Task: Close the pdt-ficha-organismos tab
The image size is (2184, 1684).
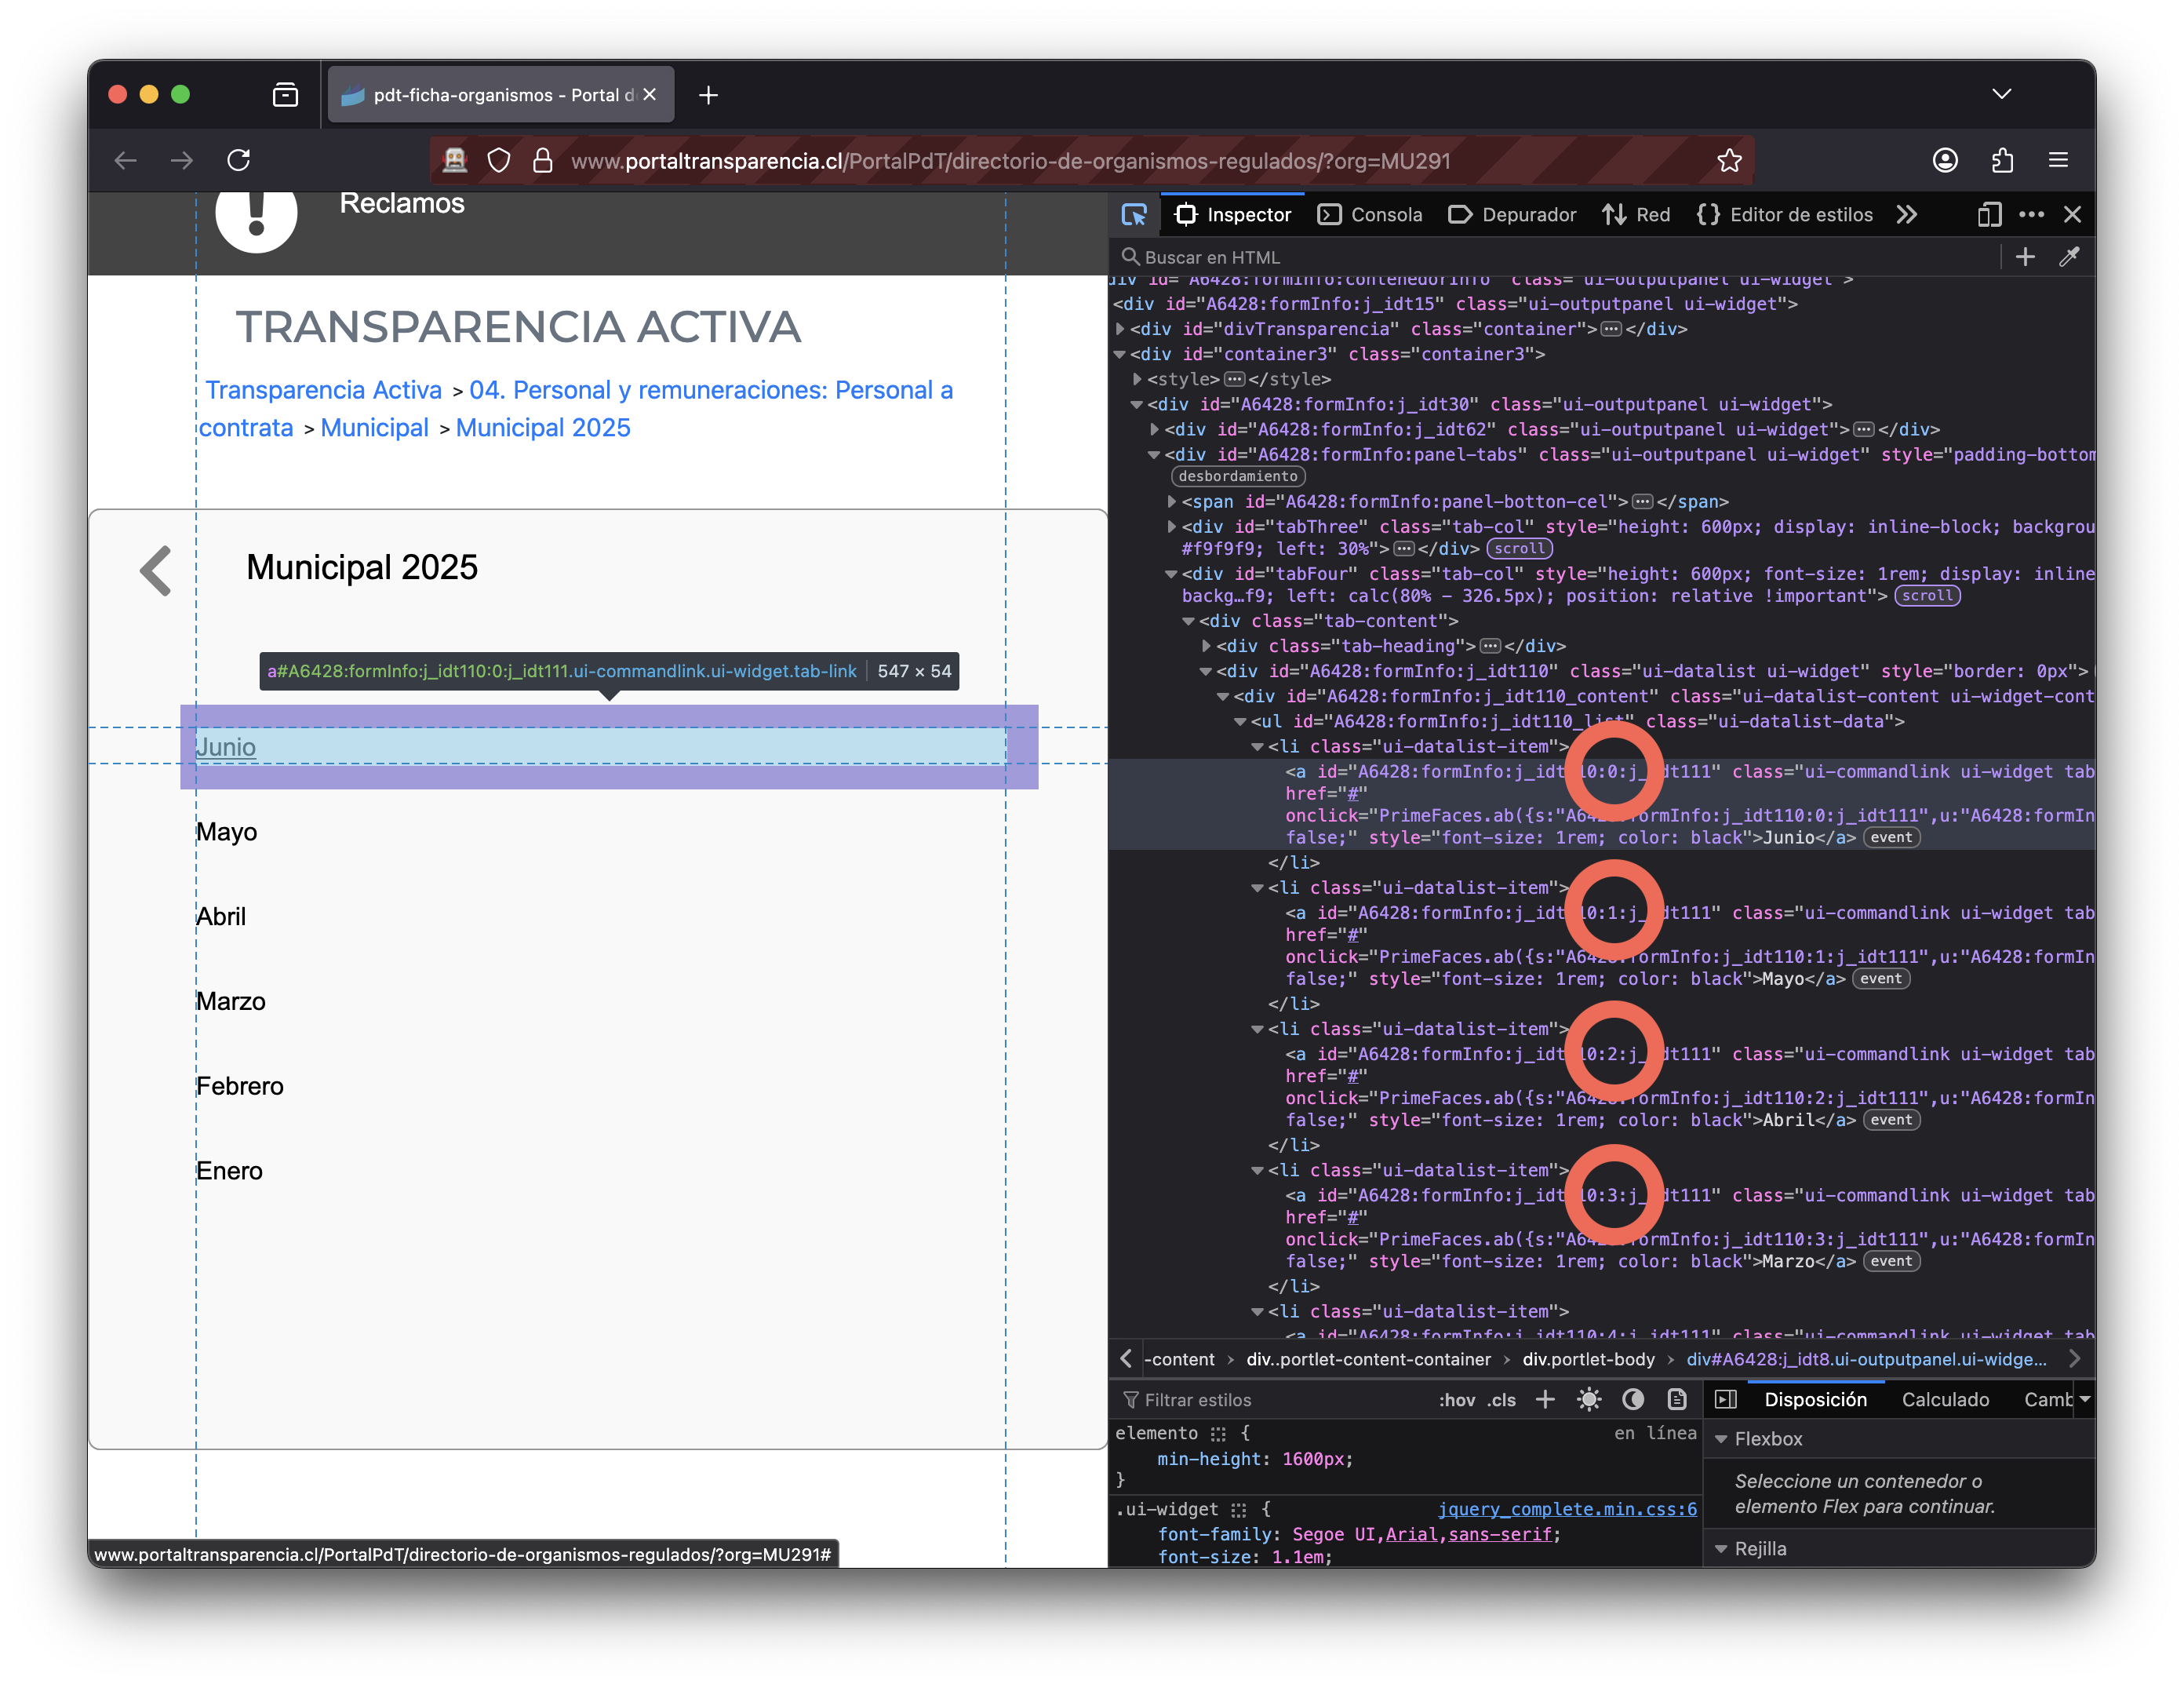Action: [x=649, y=94]
